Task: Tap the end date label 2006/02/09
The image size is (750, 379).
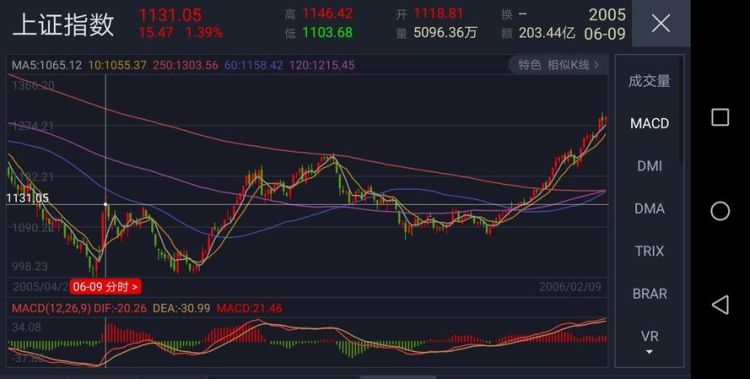Action: [x=570, y=287]
